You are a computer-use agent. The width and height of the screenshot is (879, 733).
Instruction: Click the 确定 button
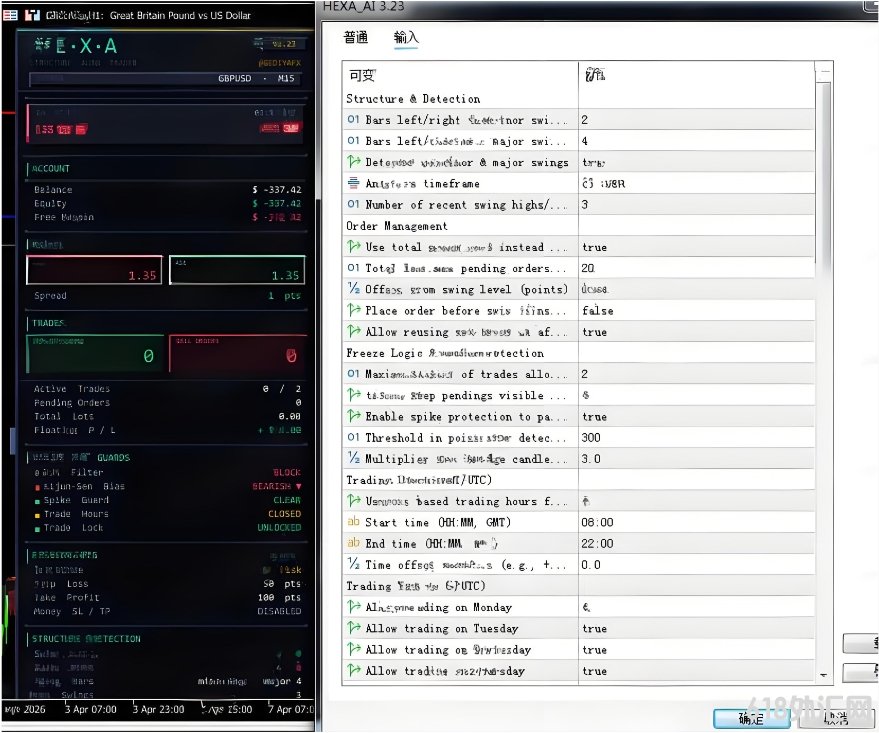[751, 718]
